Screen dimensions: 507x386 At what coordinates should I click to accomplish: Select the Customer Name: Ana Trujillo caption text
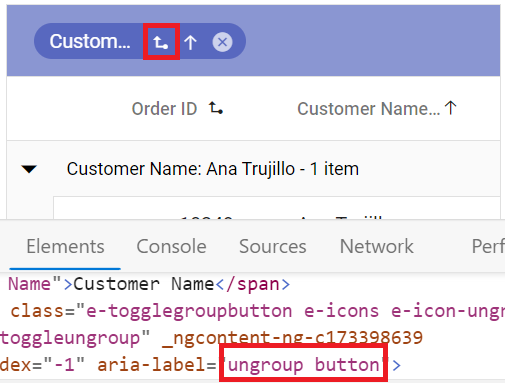[x=213, y=169]
